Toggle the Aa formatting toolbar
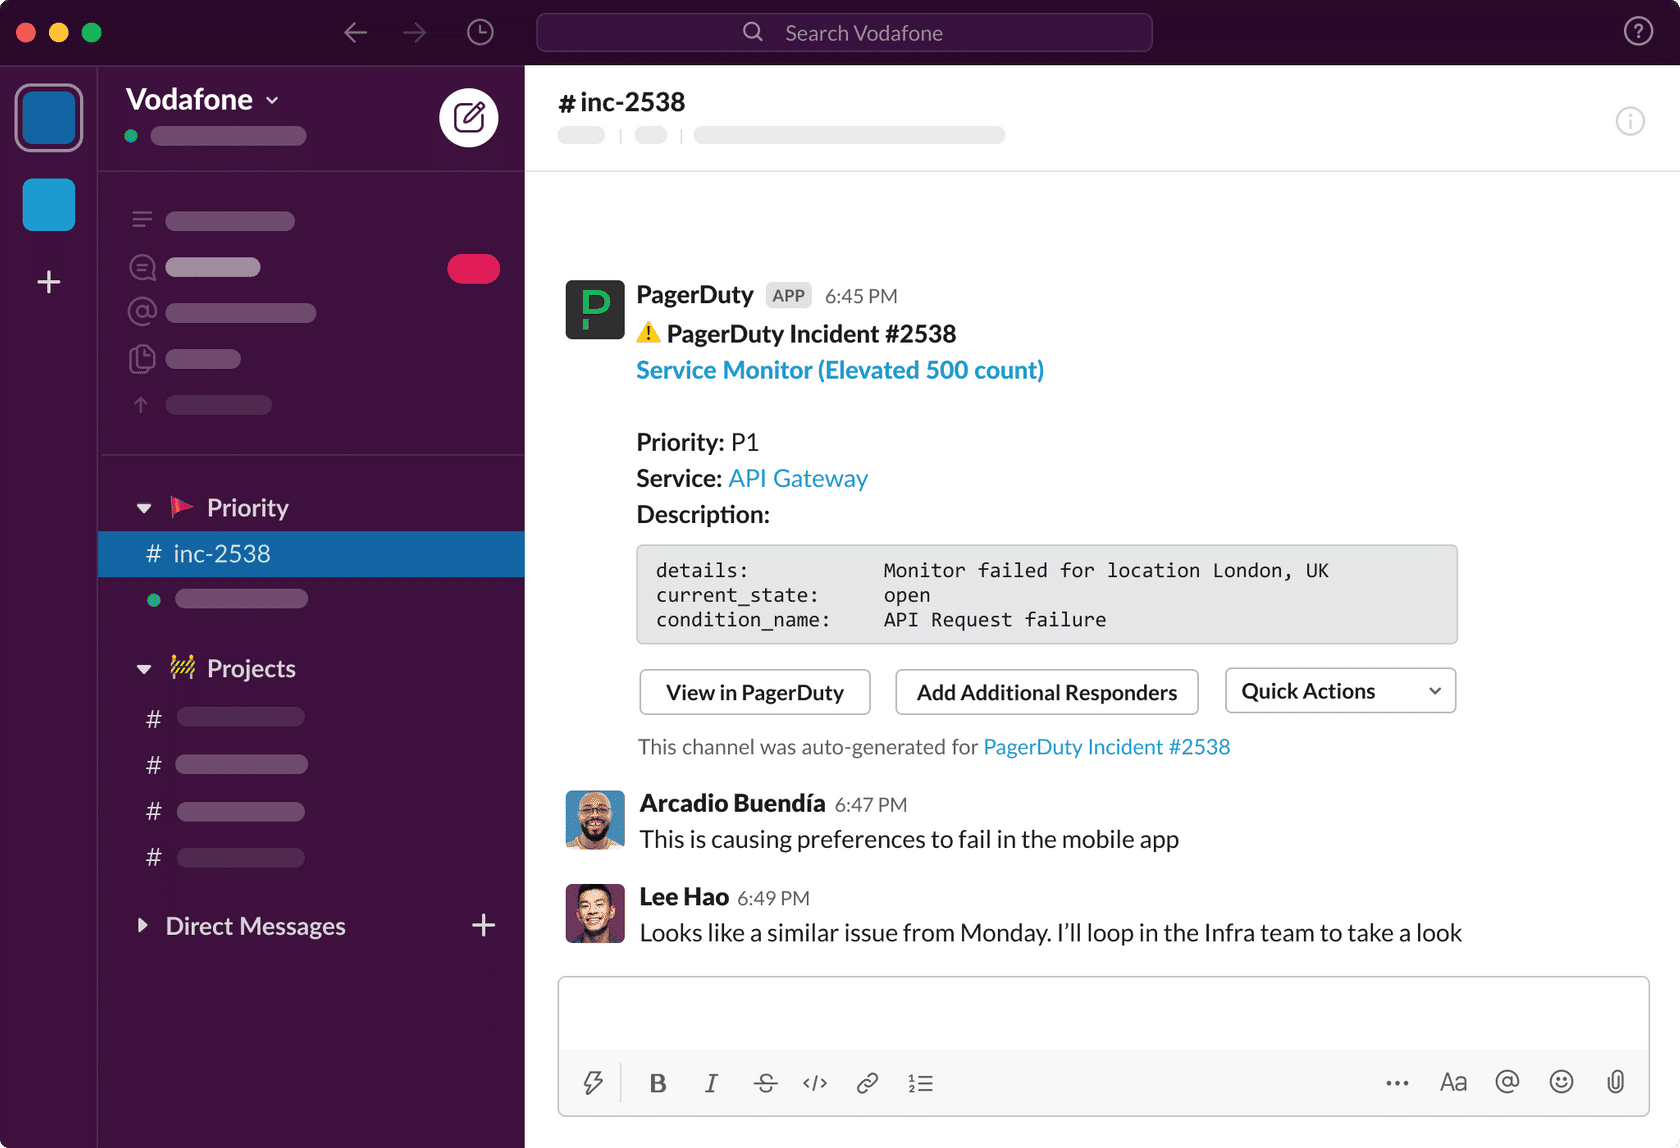 [1453, 1082]
